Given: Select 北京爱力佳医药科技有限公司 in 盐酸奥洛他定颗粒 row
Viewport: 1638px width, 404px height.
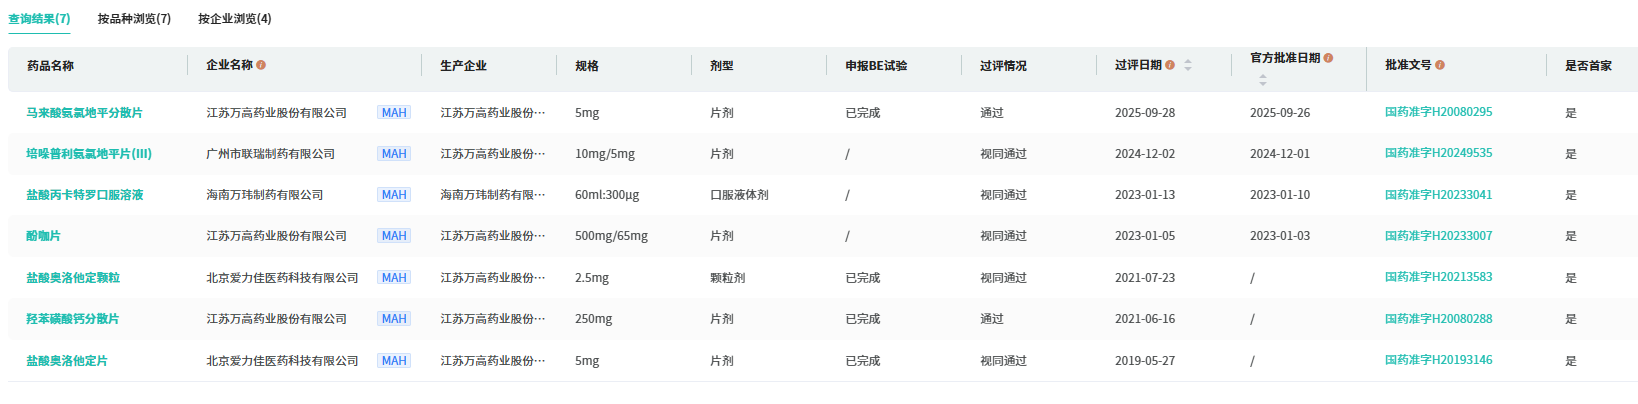Looking at the screenshot, I should pyautogui.click(x=282, y=278).
